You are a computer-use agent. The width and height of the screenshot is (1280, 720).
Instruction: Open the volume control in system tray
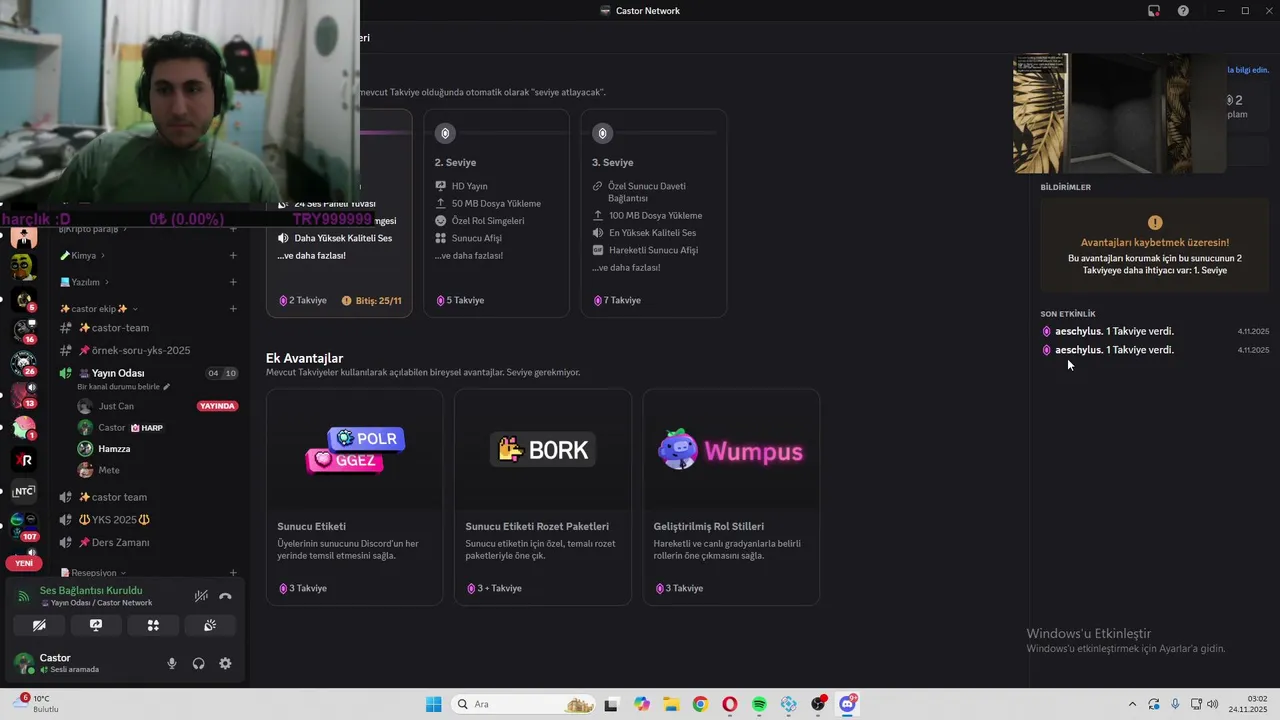pos(1213,704)
